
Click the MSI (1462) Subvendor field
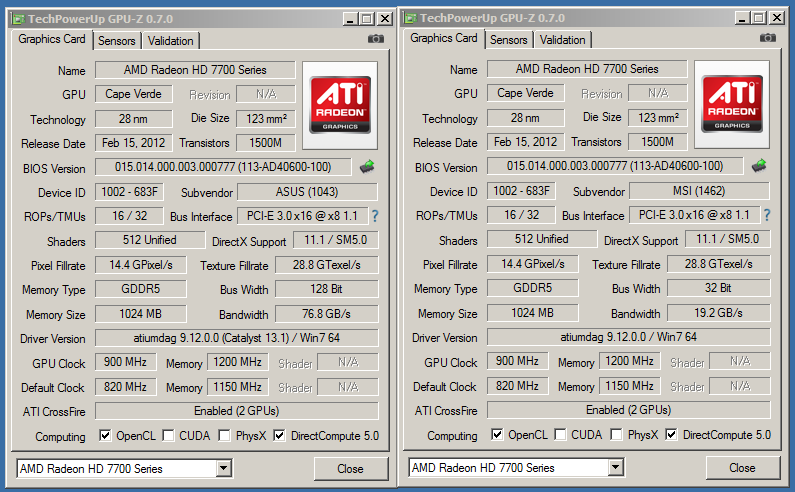[699, 191]
